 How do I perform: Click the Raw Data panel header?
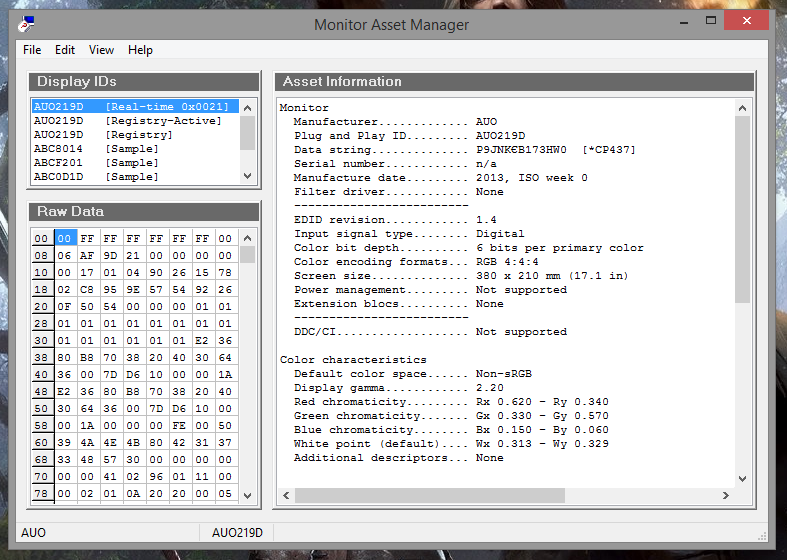tap(144, 211)
